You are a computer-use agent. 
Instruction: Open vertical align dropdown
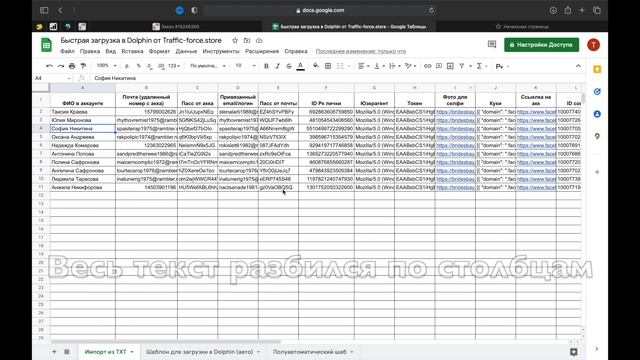[x=379, y=66]
